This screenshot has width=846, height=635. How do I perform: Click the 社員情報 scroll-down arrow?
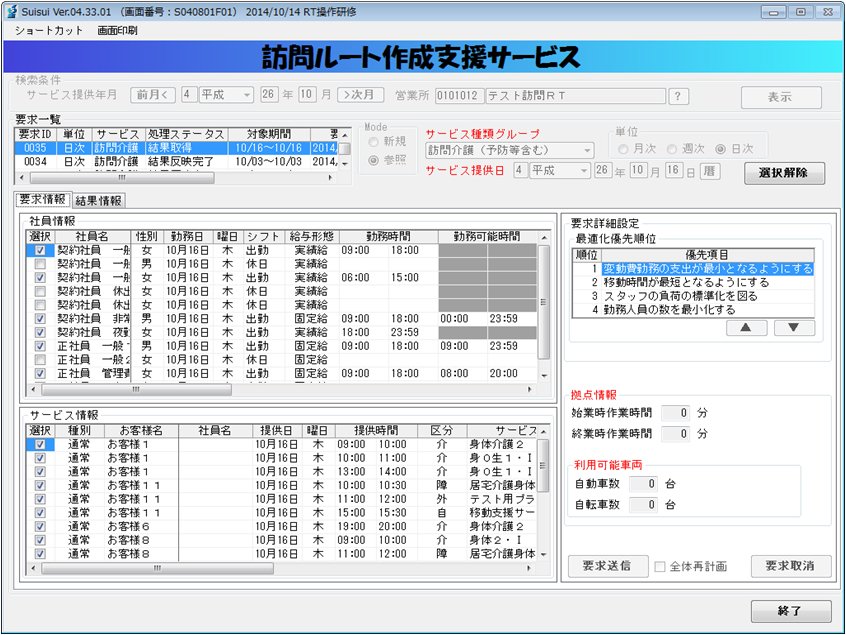click(x=544, y=376)
